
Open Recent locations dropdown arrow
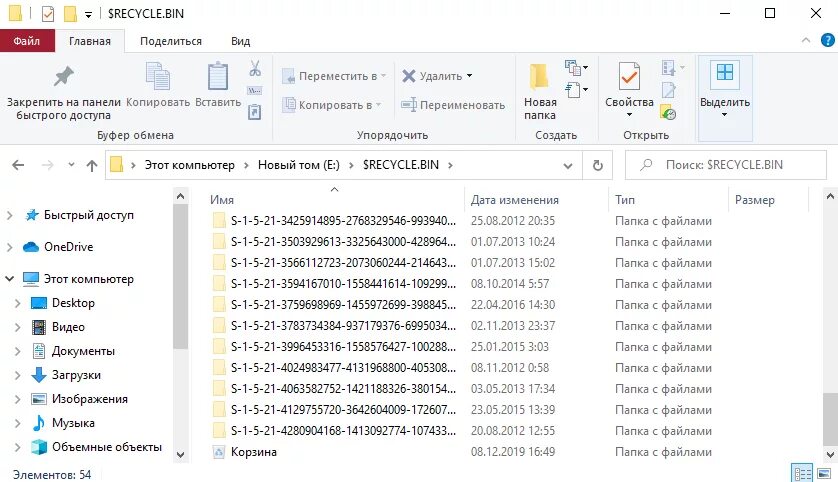pyautogui.click(x=71, y=165)
